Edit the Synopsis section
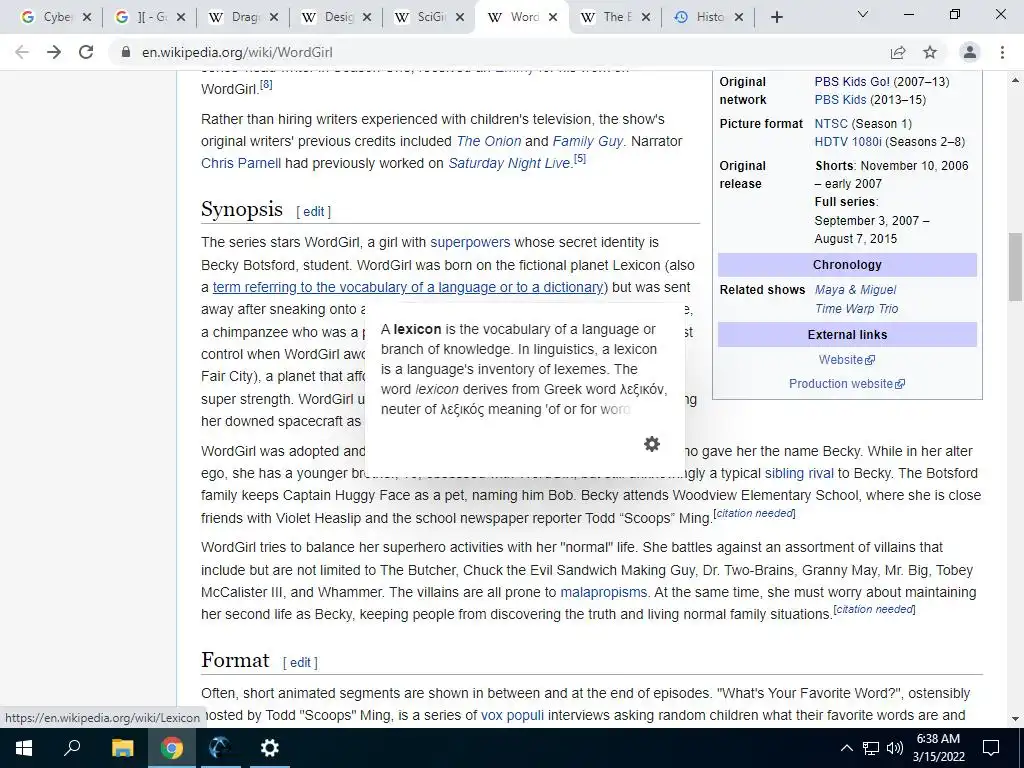Viewport: 1024px width, 768px height. (x=313, y=212)
